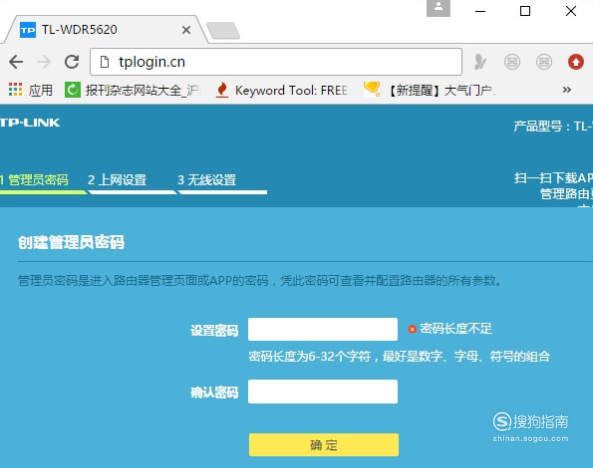Open the Keyword Tool: FREE bookmark
The width and height of the screenshot is (593, 468).
(x=281, y=90)
